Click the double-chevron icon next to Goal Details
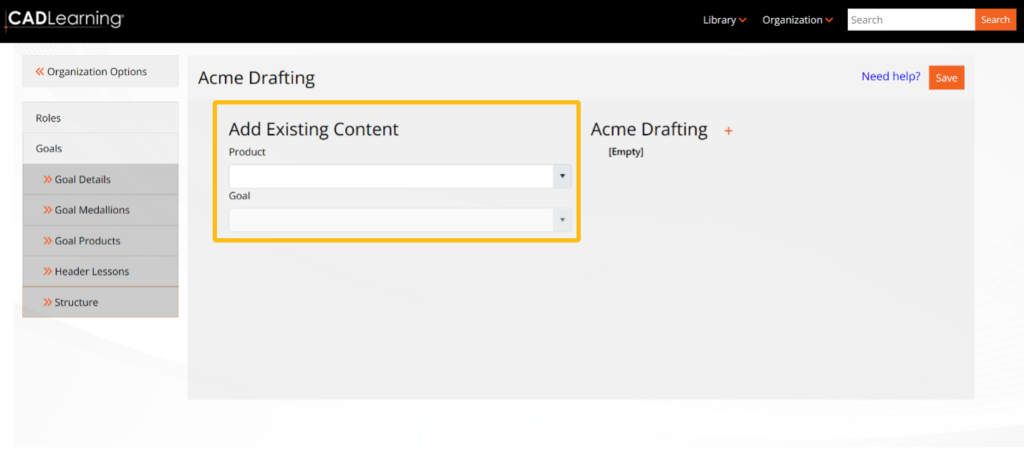Viewport: 1024px width, 450px height. click(x=47, y=180)
